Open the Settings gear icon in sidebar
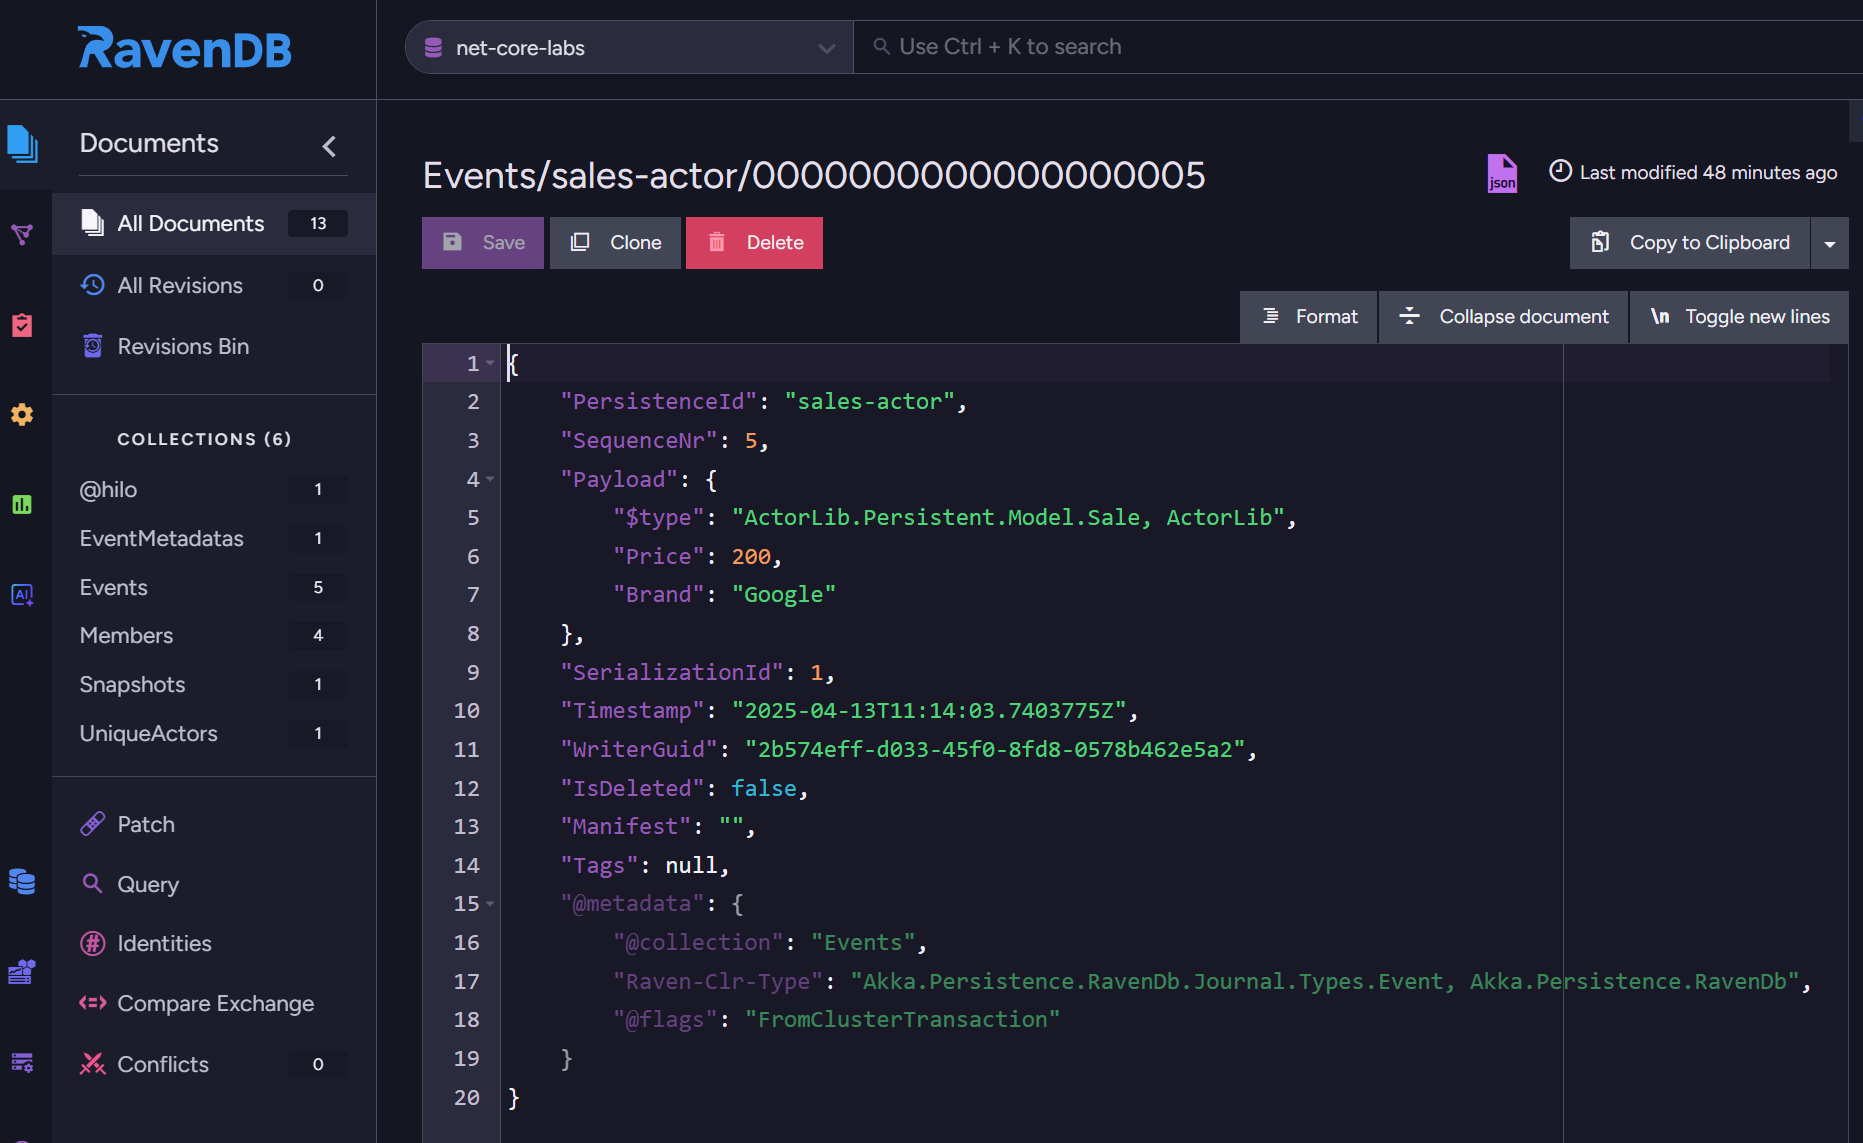1863x1143 pixels. 22,414
